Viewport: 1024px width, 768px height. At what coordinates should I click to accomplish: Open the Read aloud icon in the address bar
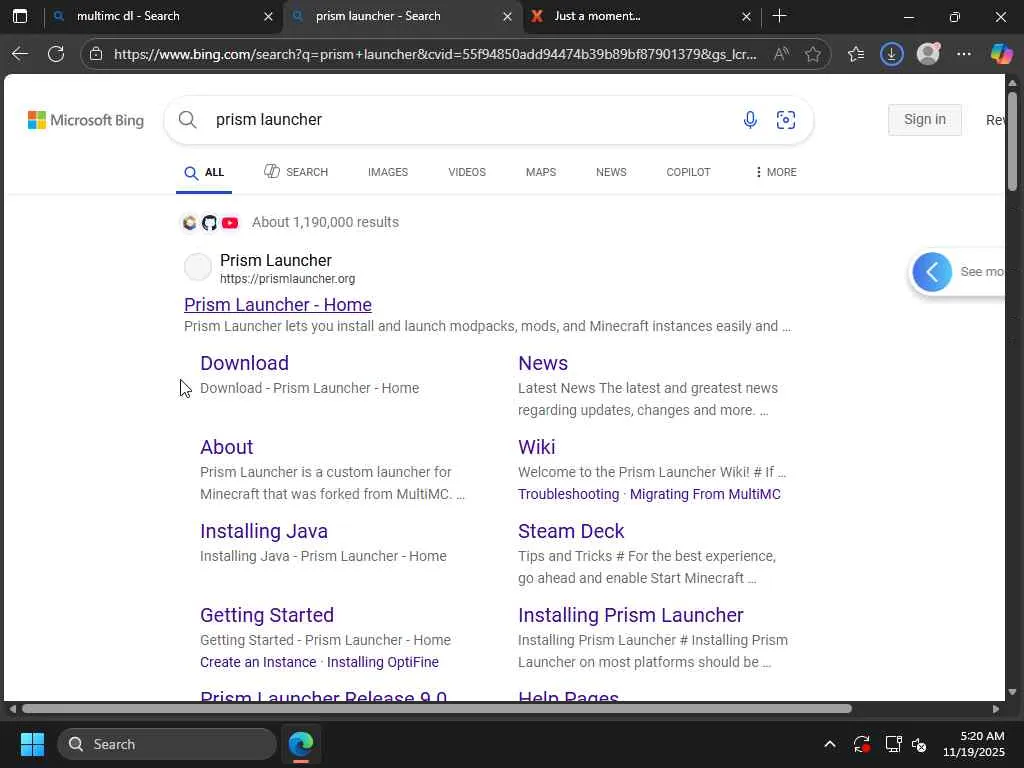point(780,54)
